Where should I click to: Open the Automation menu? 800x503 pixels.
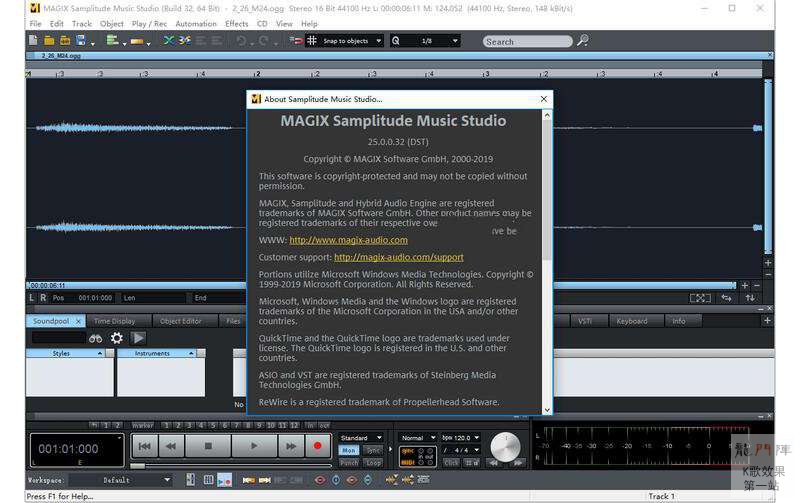pyautogui.click(x=196, y=23)
